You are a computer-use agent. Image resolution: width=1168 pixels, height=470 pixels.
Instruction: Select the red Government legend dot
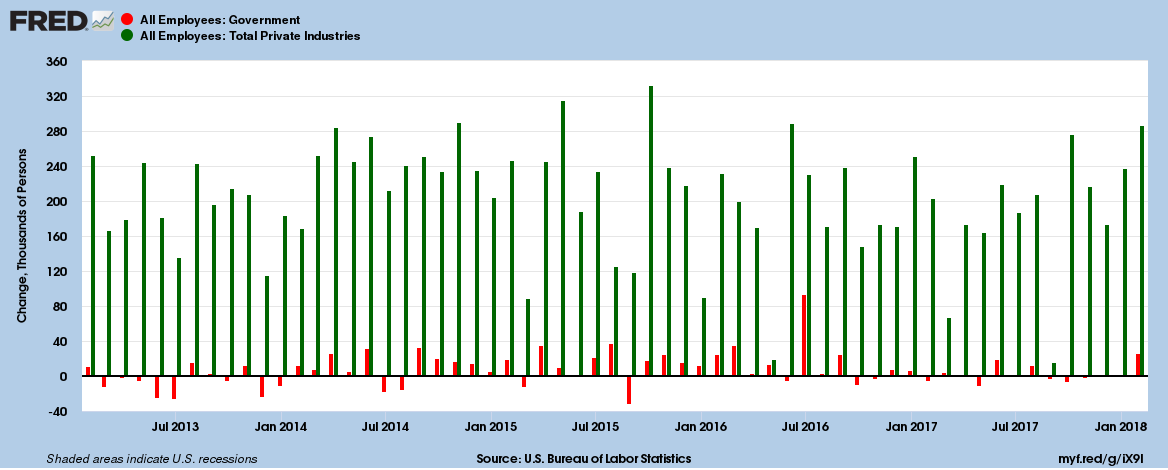coord(126,20)
